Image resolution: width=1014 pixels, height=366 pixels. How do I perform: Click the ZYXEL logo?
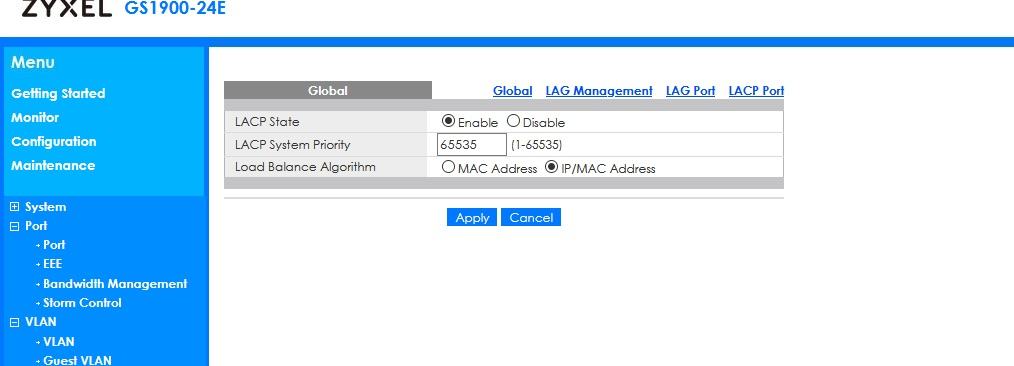click(67, 8)
